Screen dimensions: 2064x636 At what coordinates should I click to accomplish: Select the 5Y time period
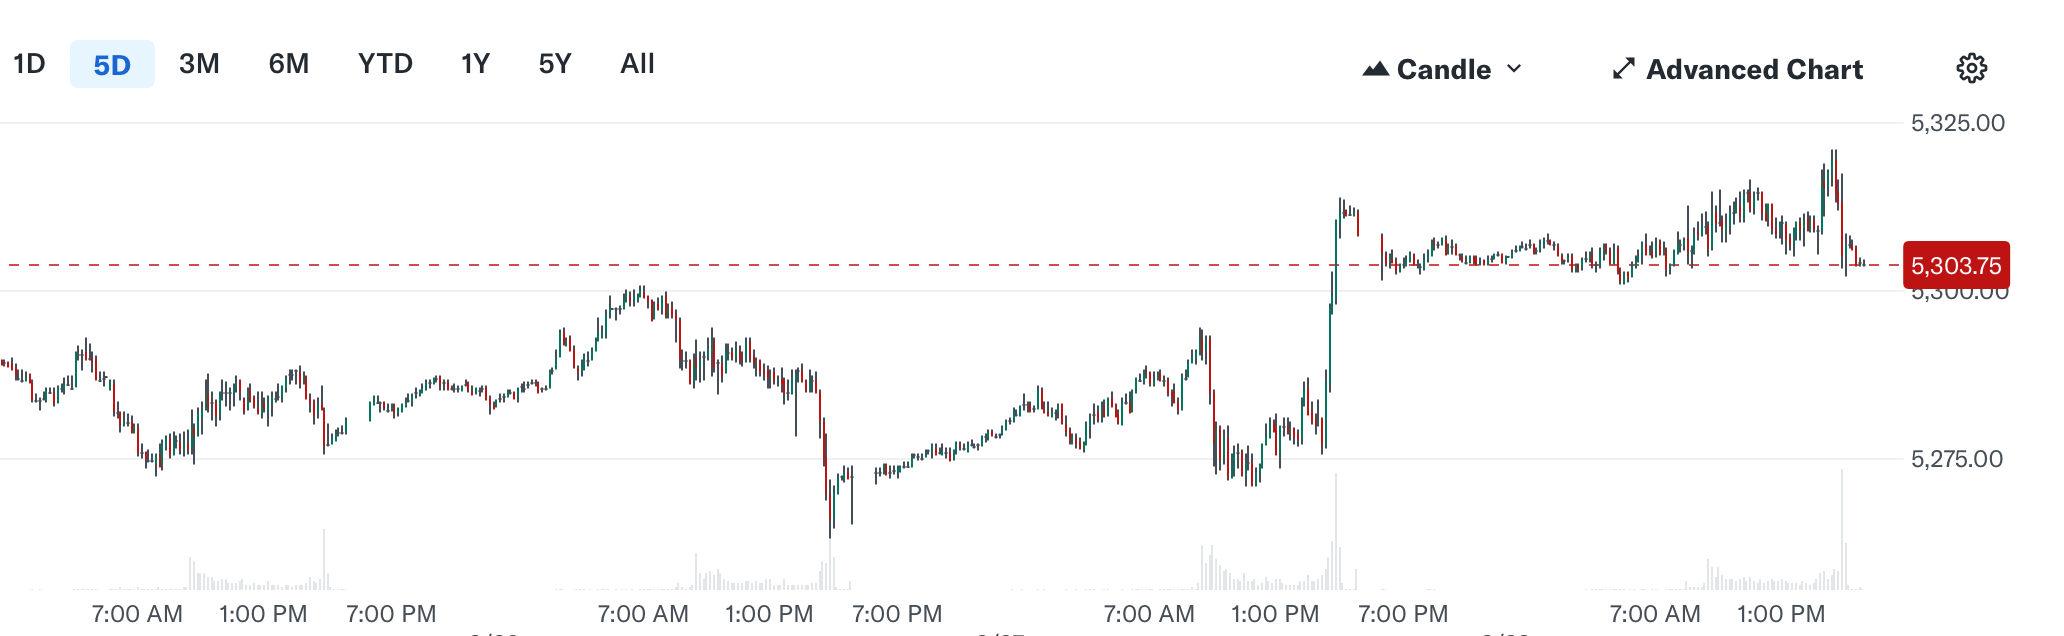coord(553,63)
